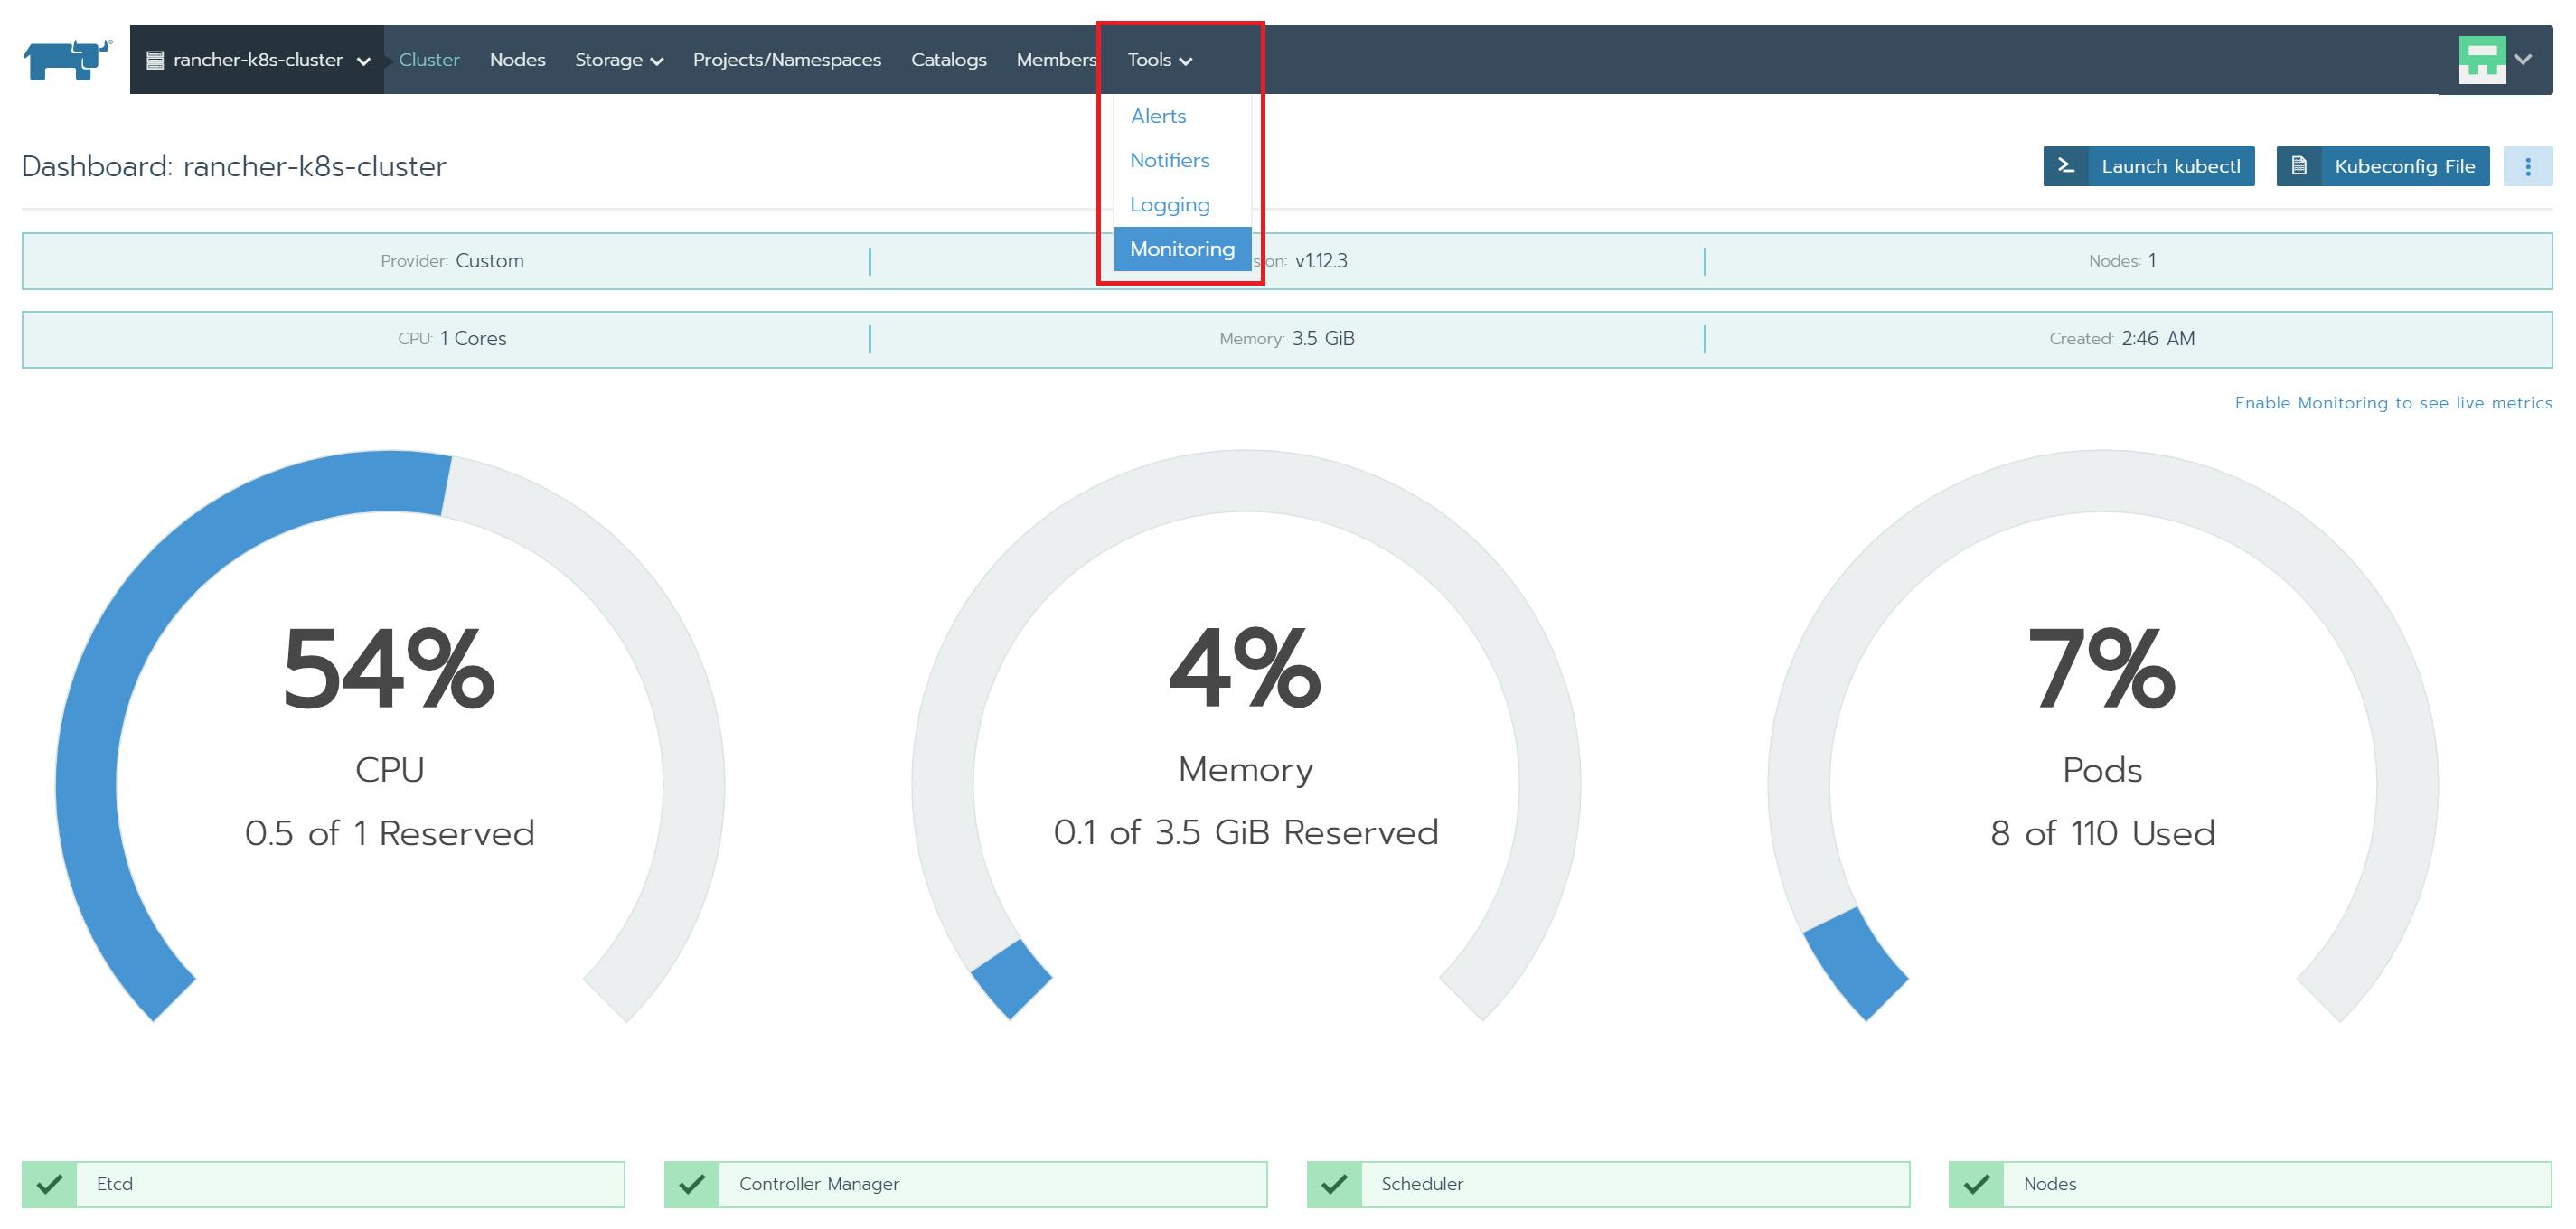Open the Storage dropdown menu

618,60
